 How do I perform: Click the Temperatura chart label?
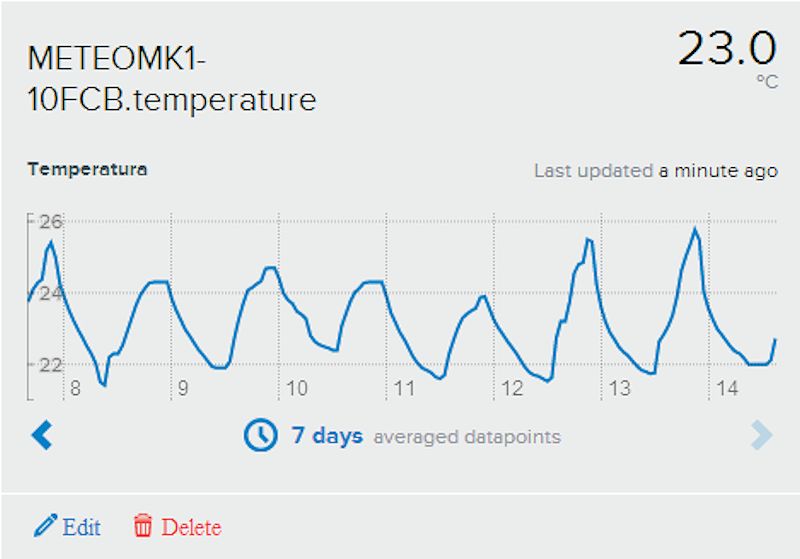(87, 169)
